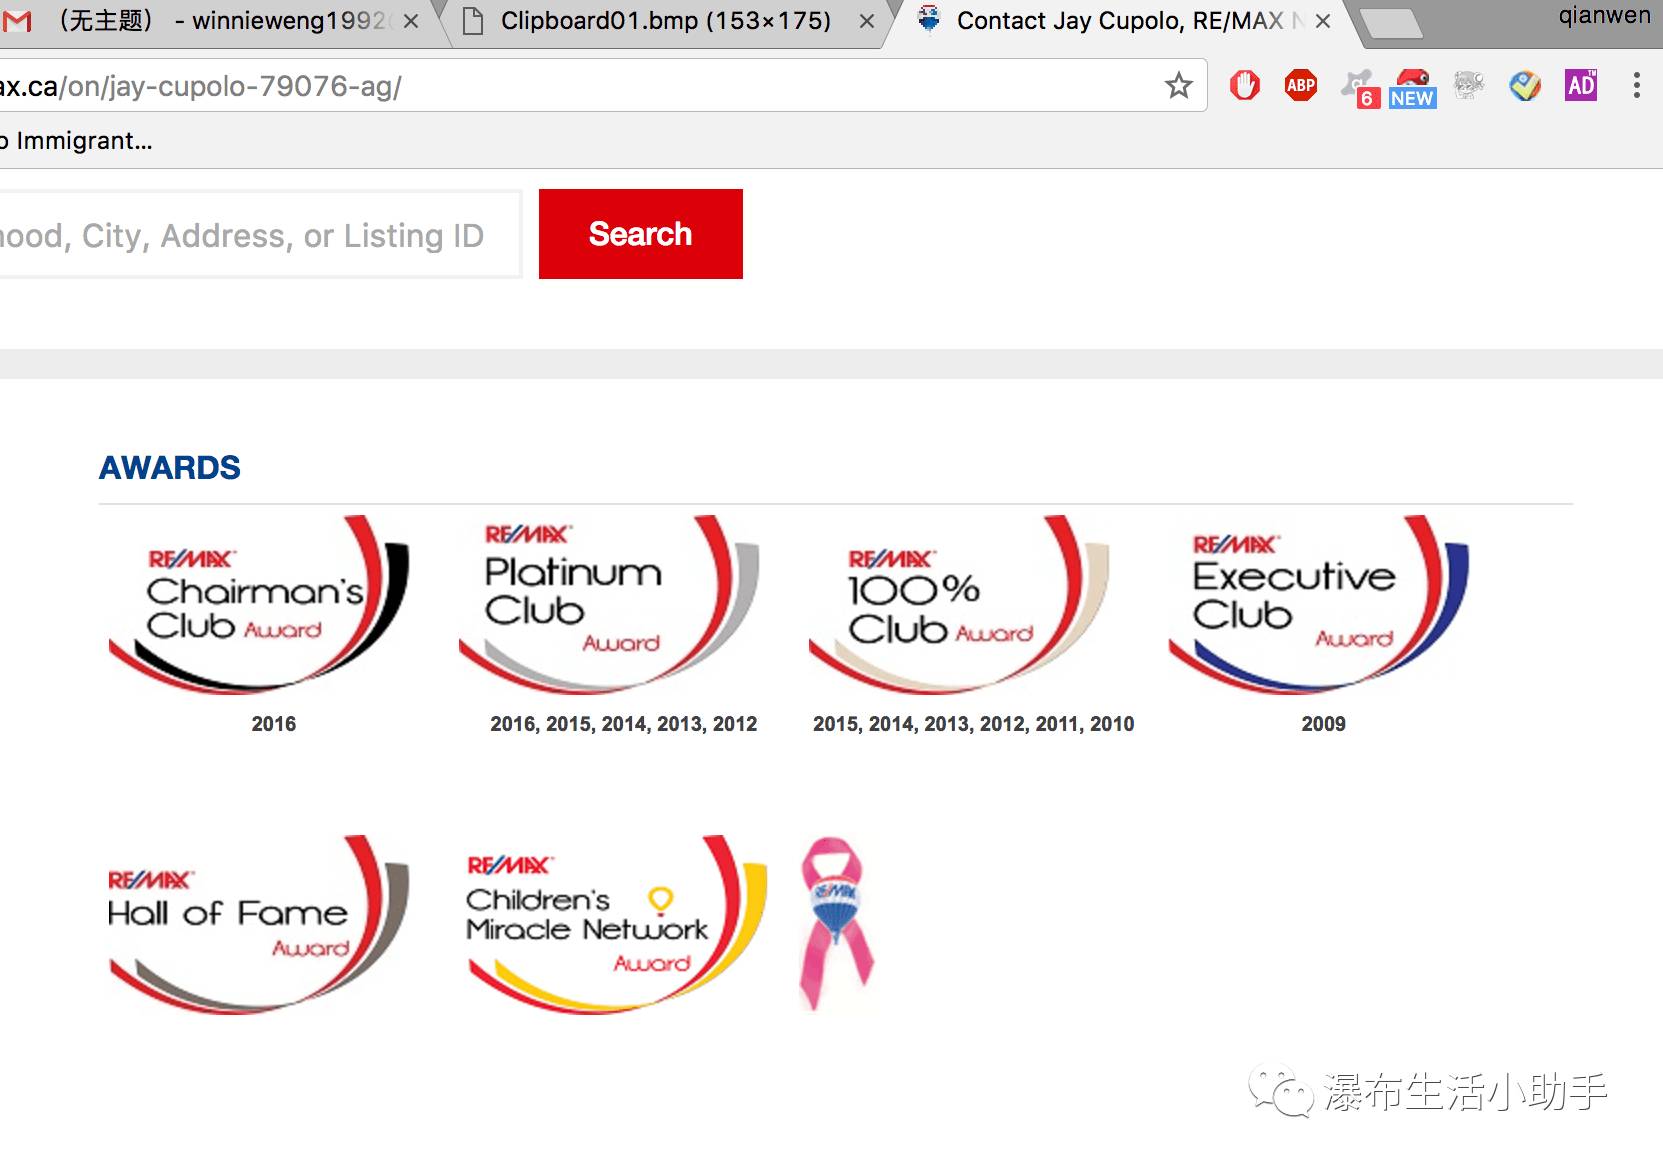Open the gray cartoon face extension
The image size is (1663, 1166).
click(1468, 86)
